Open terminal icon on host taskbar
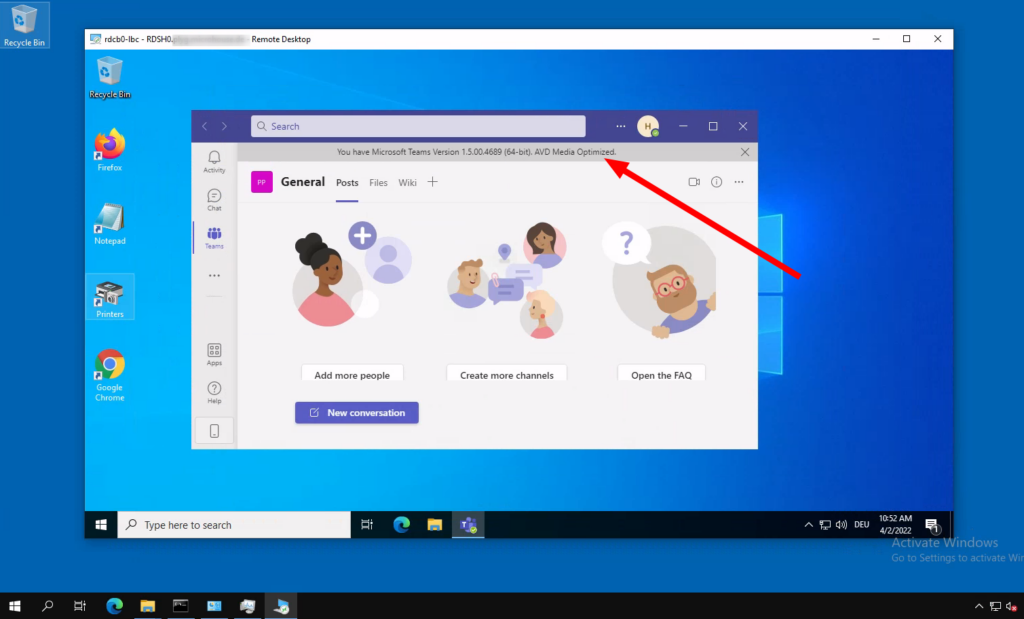The height and width of the screenshot is (619, 1024). 181,606
